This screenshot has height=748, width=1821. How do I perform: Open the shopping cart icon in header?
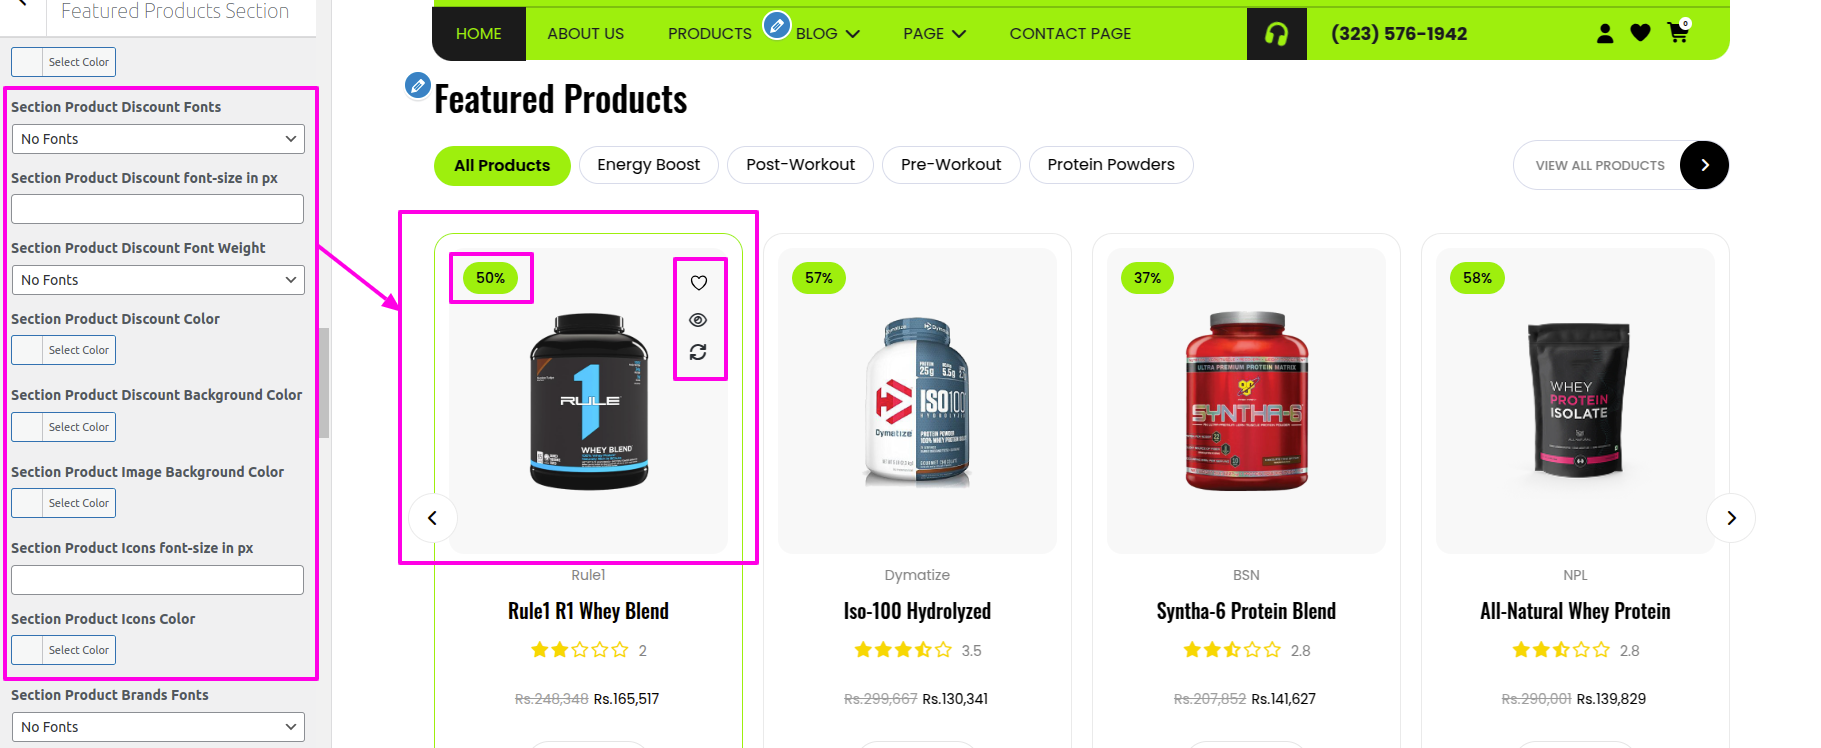pyautogui.click(x=1678, y=32)
